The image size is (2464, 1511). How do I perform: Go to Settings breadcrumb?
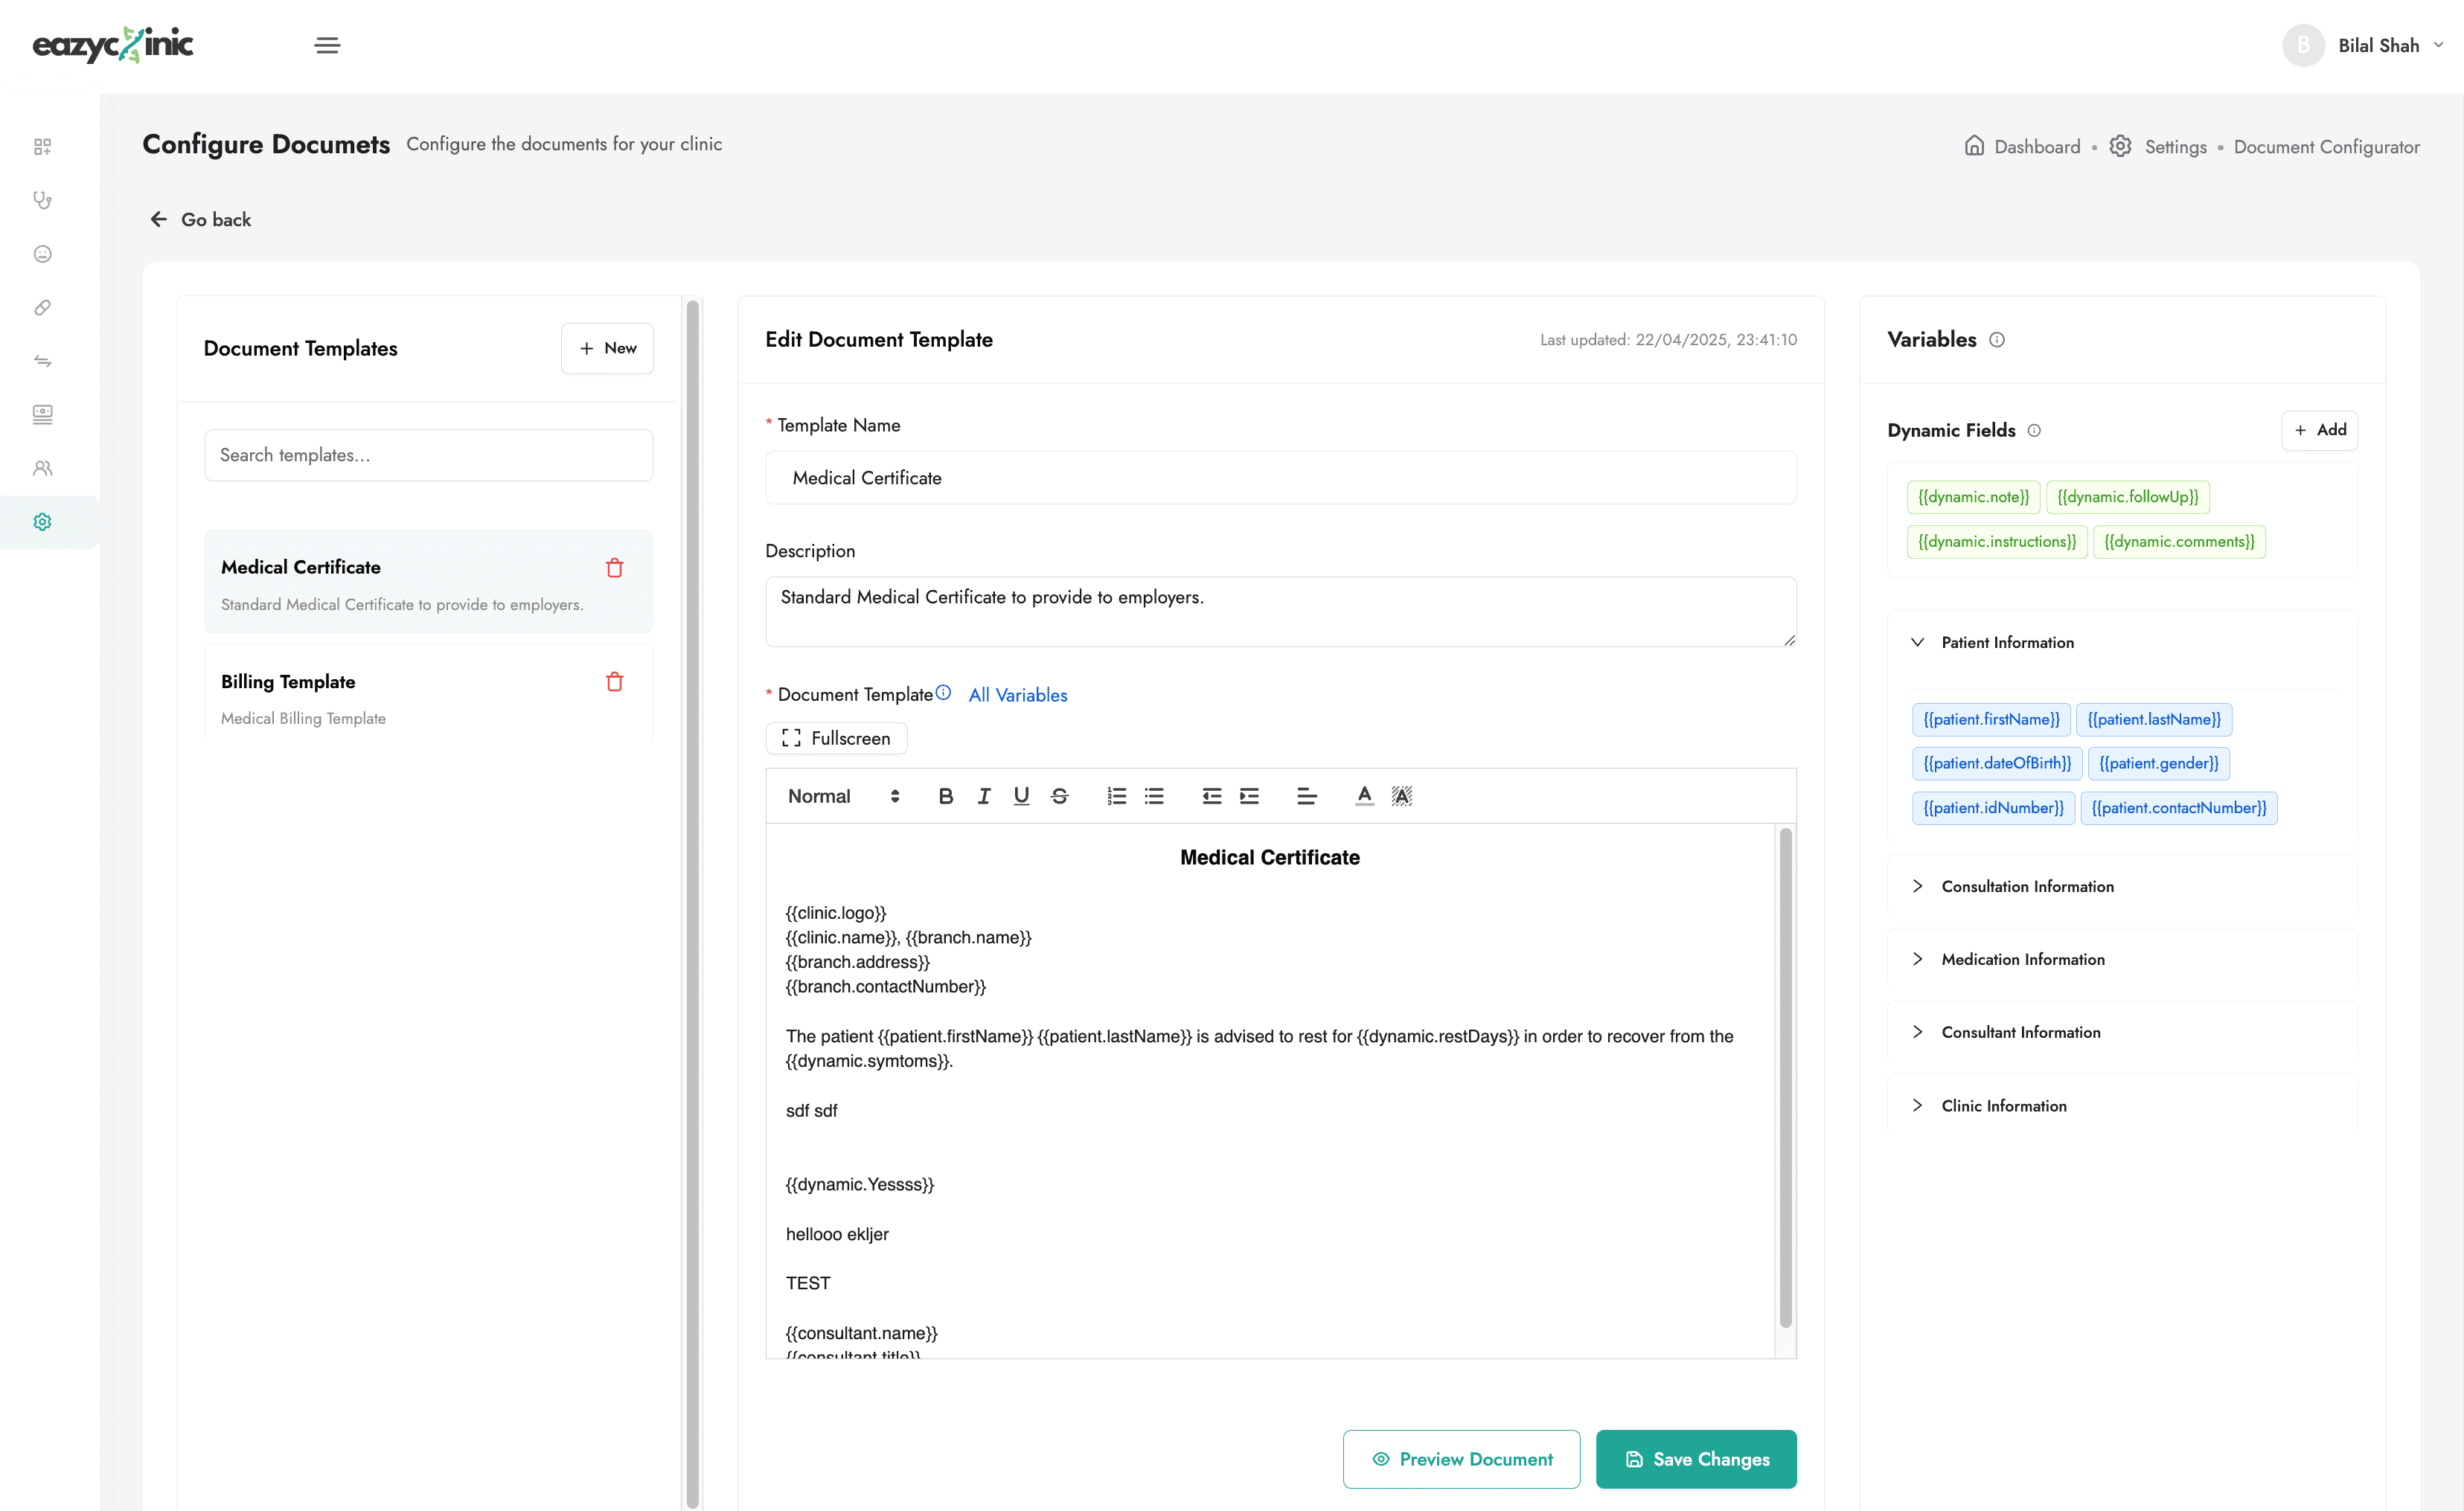(2158, 147)
